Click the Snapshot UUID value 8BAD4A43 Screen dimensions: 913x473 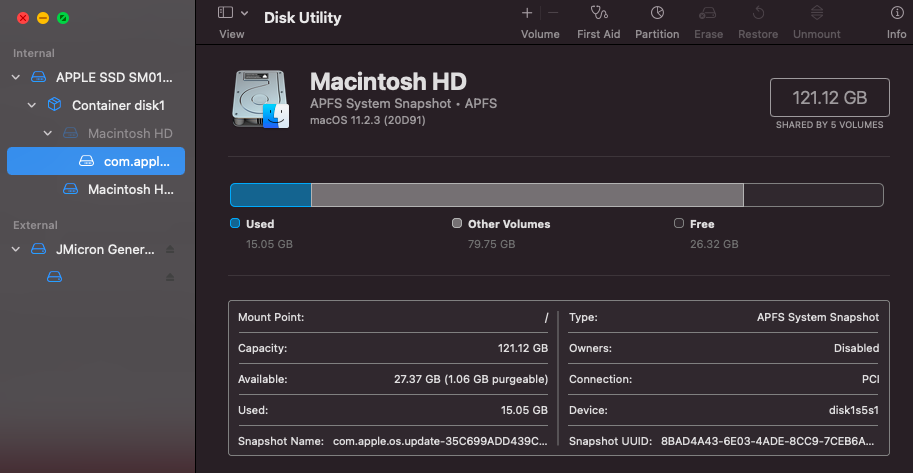pyautogui.click(x=767, y=442)
